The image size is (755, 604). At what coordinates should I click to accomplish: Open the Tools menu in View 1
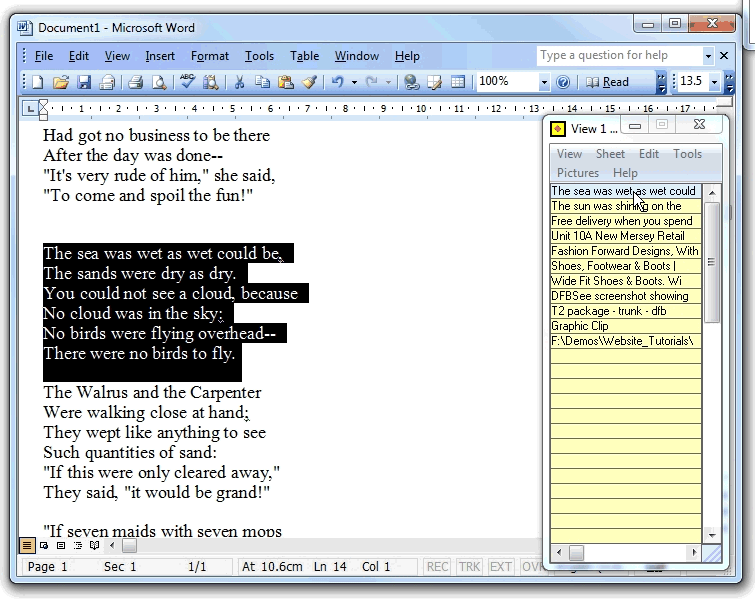(687, 154)
